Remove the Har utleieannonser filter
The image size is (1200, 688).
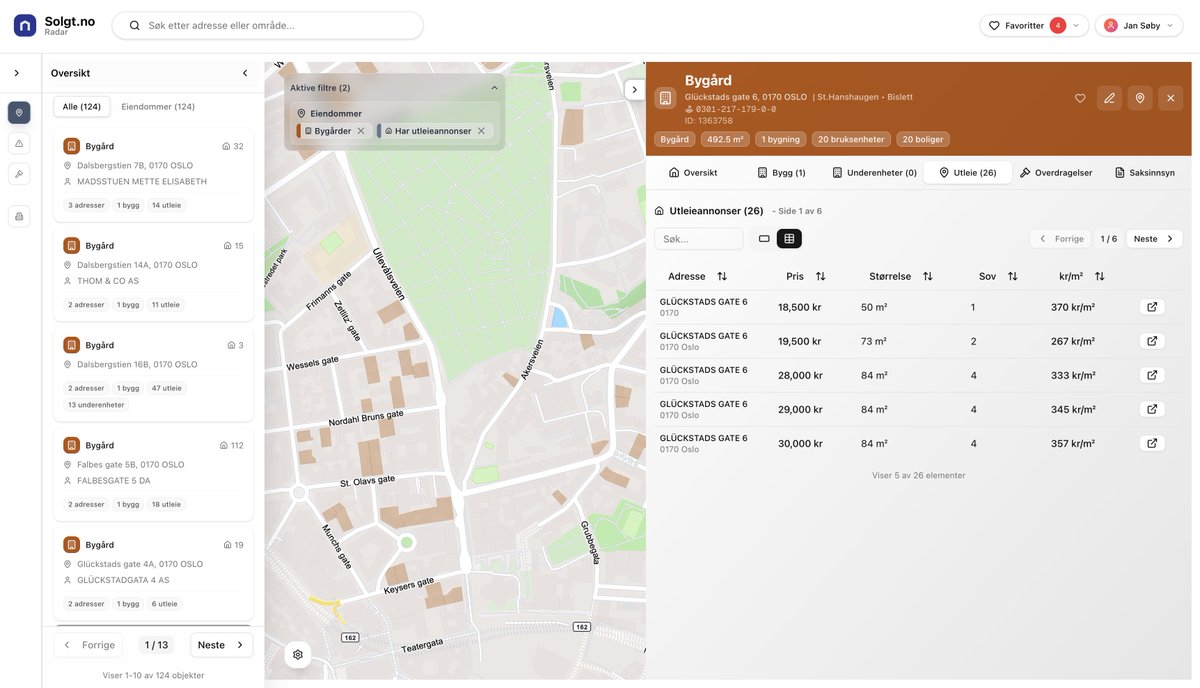click(481, 131)
